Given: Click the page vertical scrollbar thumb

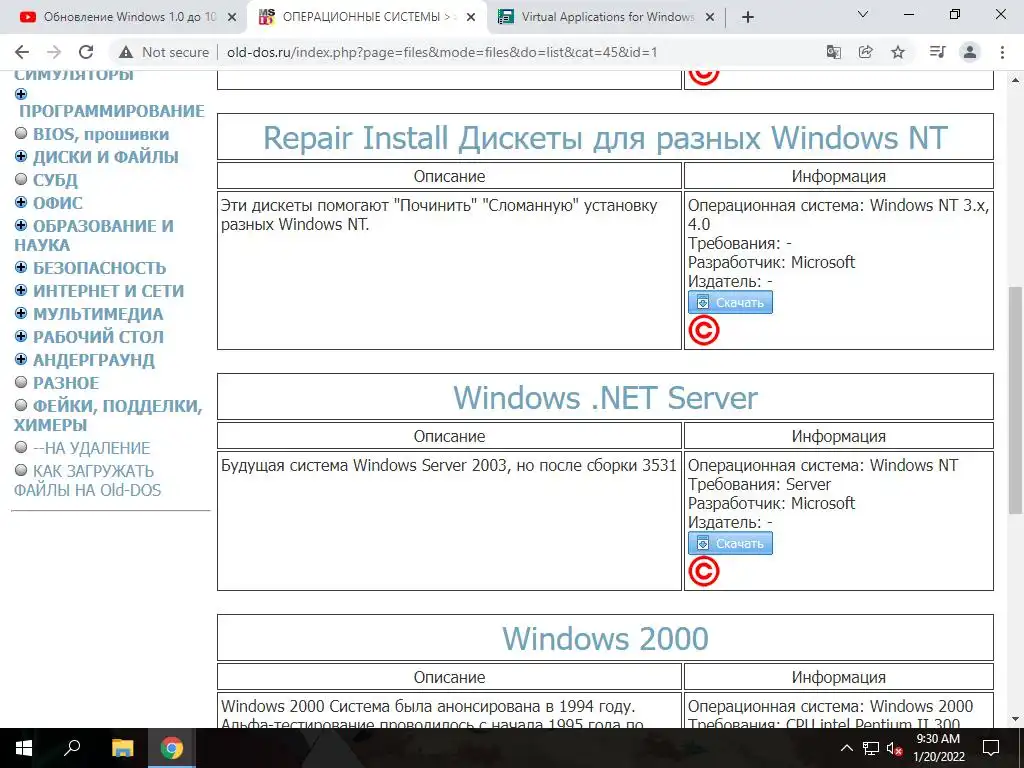Looking at the screenshot, I should [x=1015, y=400].
